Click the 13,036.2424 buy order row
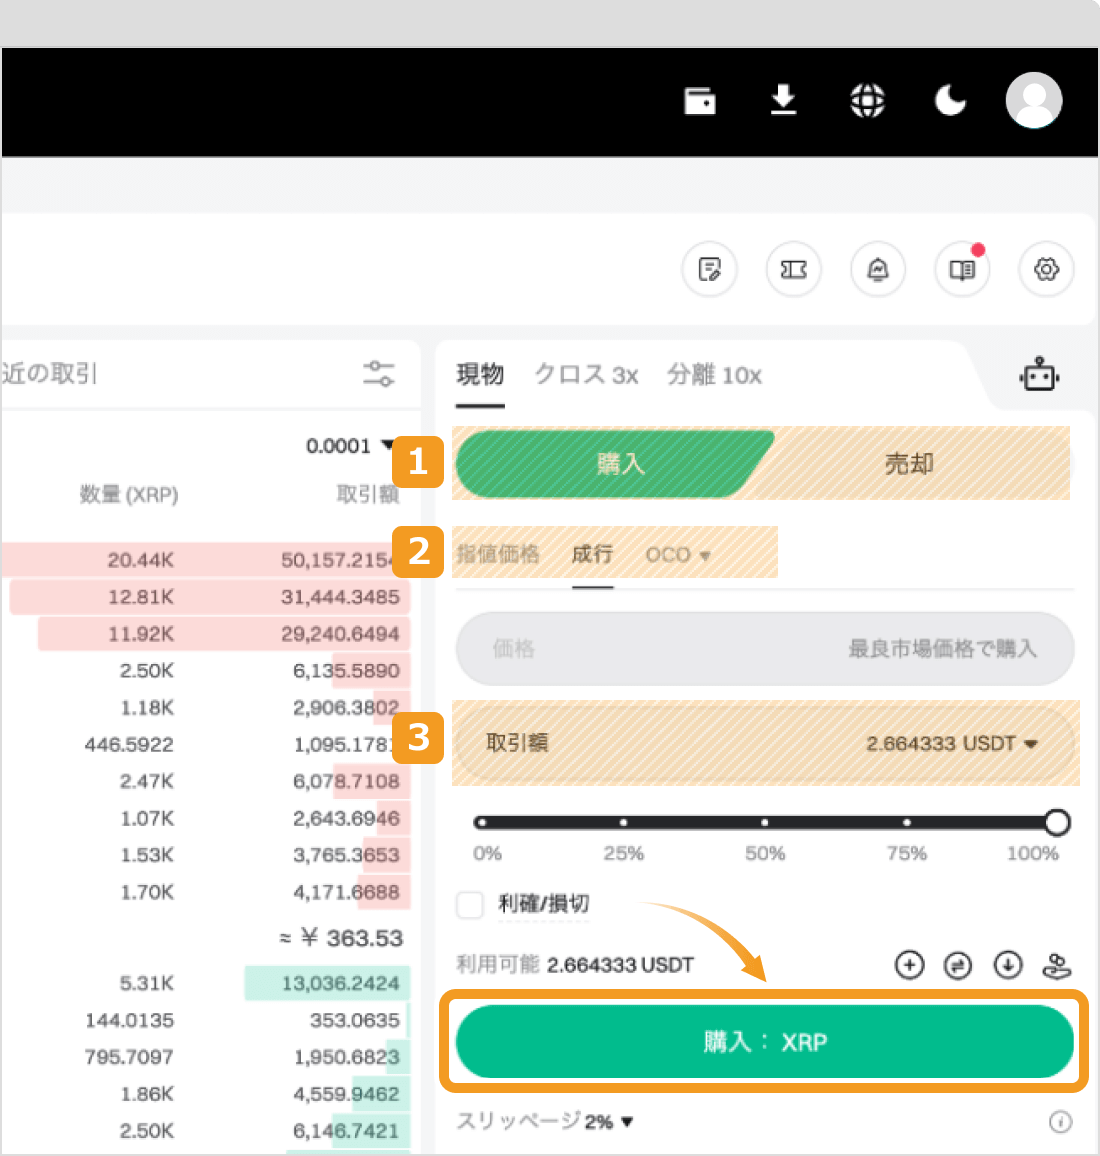 point(205,983)
